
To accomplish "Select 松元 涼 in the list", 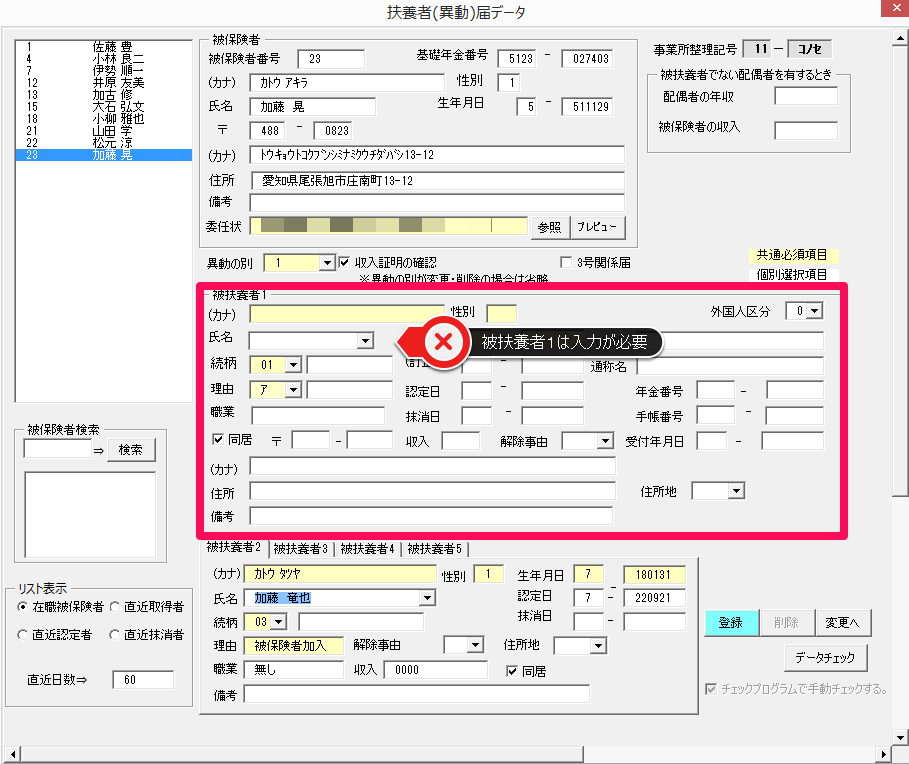I will pos(104,143).
